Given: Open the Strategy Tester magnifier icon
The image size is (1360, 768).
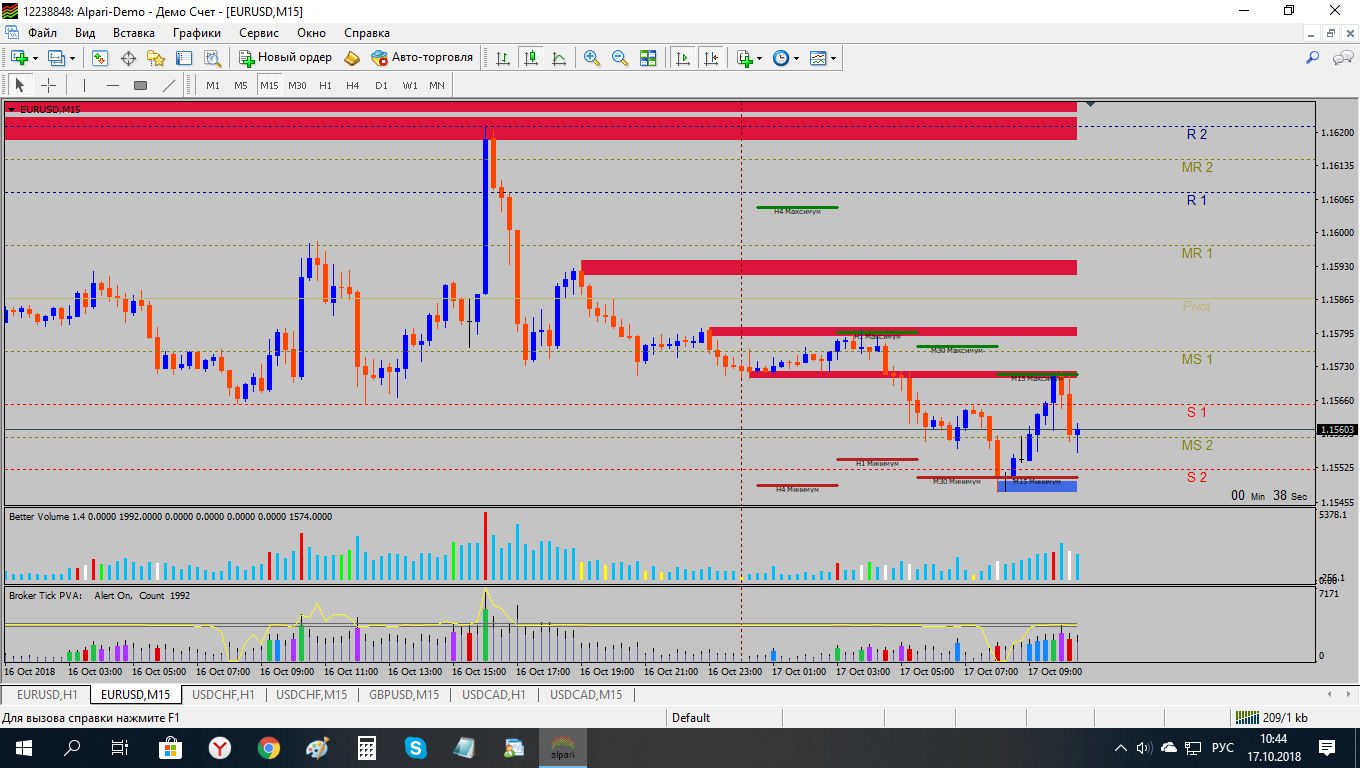Looking at the screenshot, I should (x=212, y=58).
